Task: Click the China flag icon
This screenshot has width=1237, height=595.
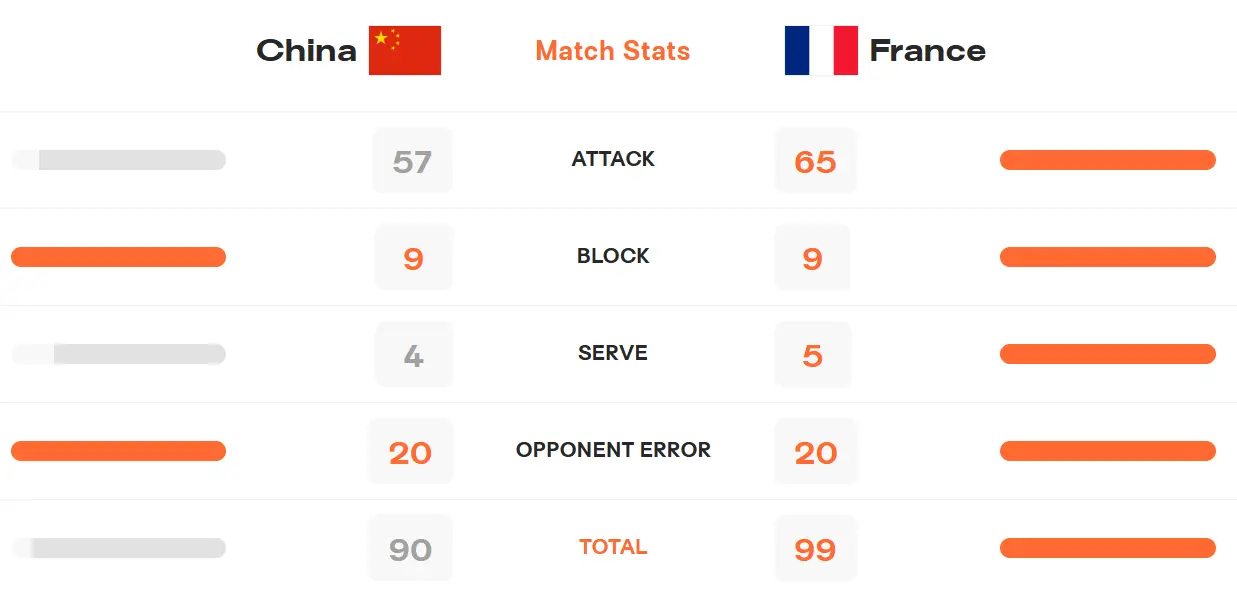Action: point(404,51)
